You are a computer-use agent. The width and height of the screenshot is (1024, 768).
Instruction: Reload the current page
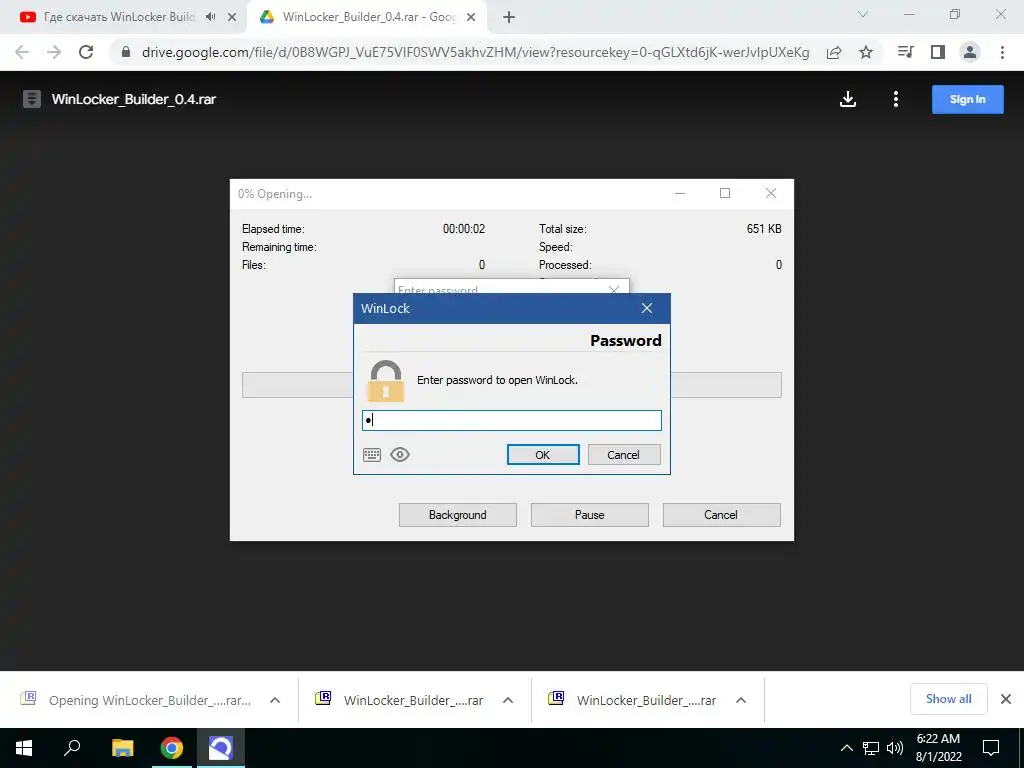[x=86, y=52]
